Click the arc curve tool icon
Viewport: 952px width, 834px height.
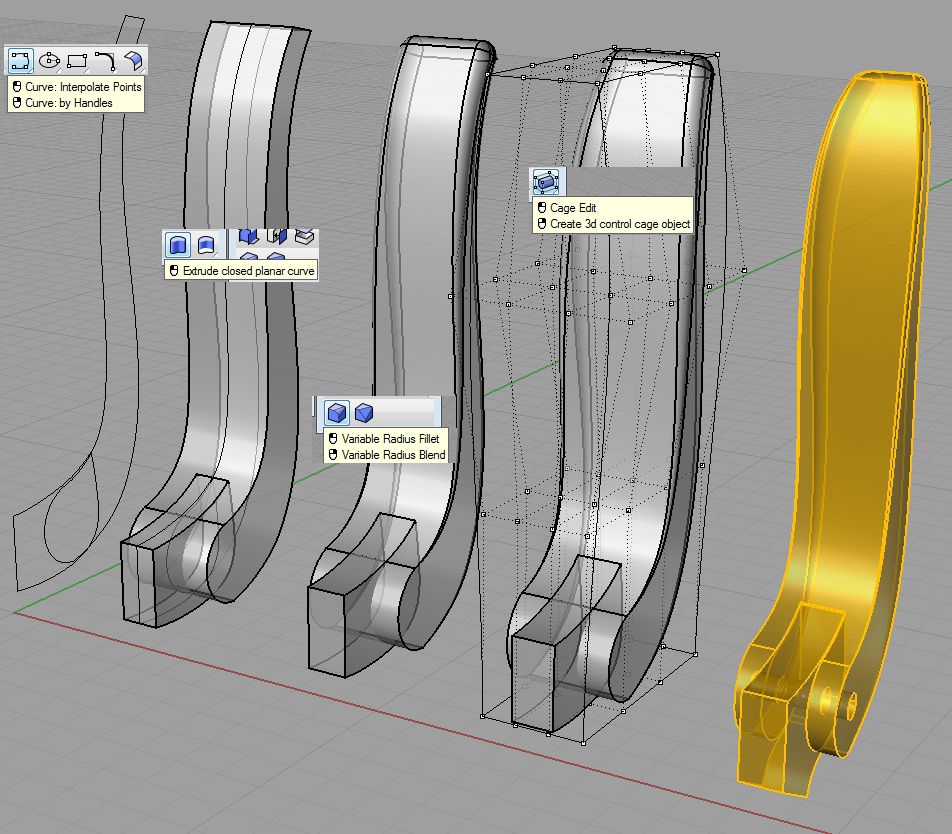(105, 61)
